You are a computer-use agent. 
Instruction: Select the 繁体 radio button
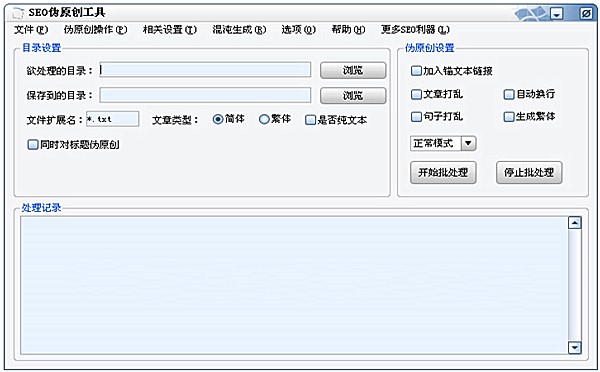(264, 119)
